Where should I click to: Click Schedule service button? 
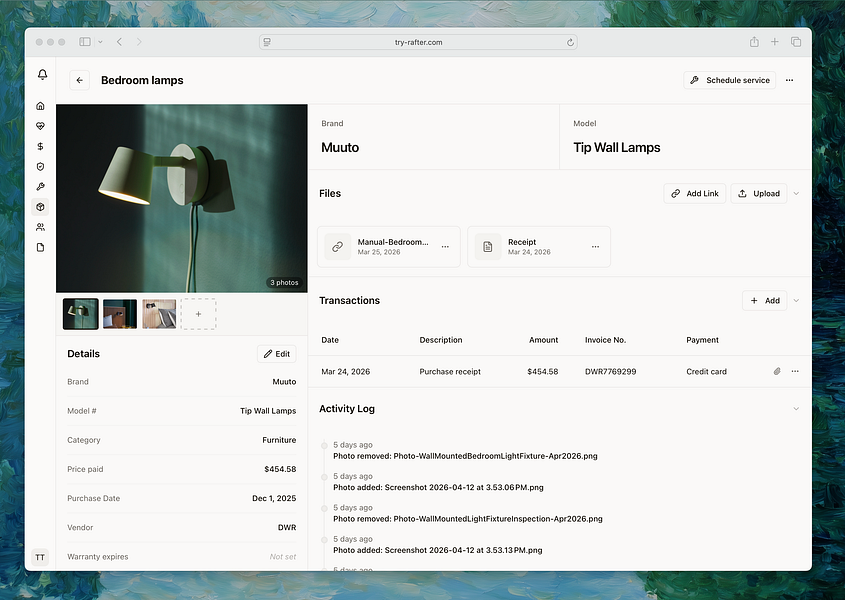[730, 80]
